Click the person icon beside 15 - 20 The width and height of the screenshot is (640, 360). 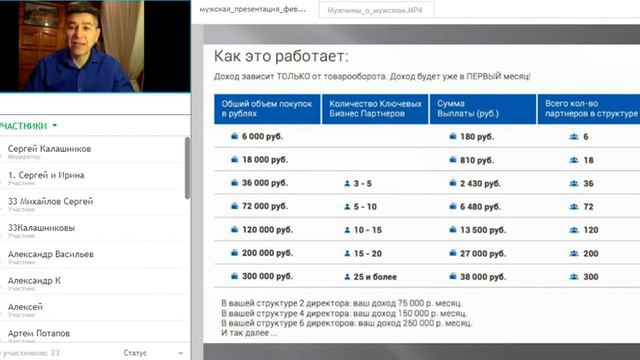[x=347, y=253]
